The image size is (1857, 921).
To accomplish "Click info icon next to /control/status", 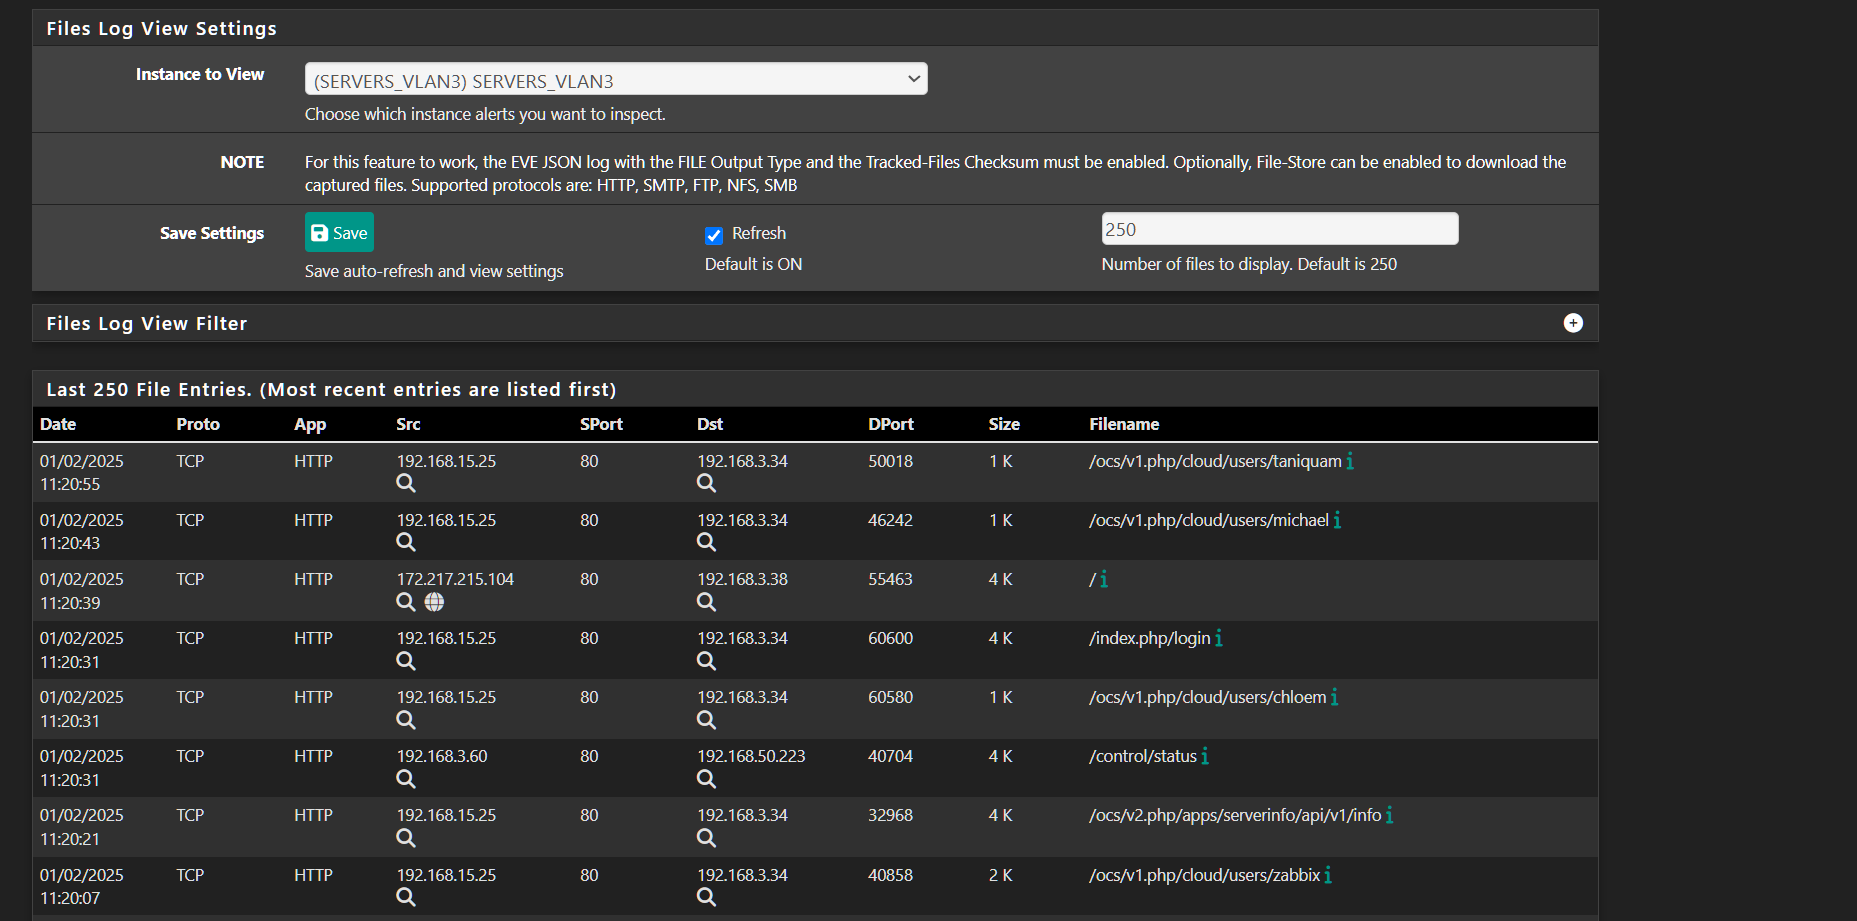I will tap(1205, 756).
